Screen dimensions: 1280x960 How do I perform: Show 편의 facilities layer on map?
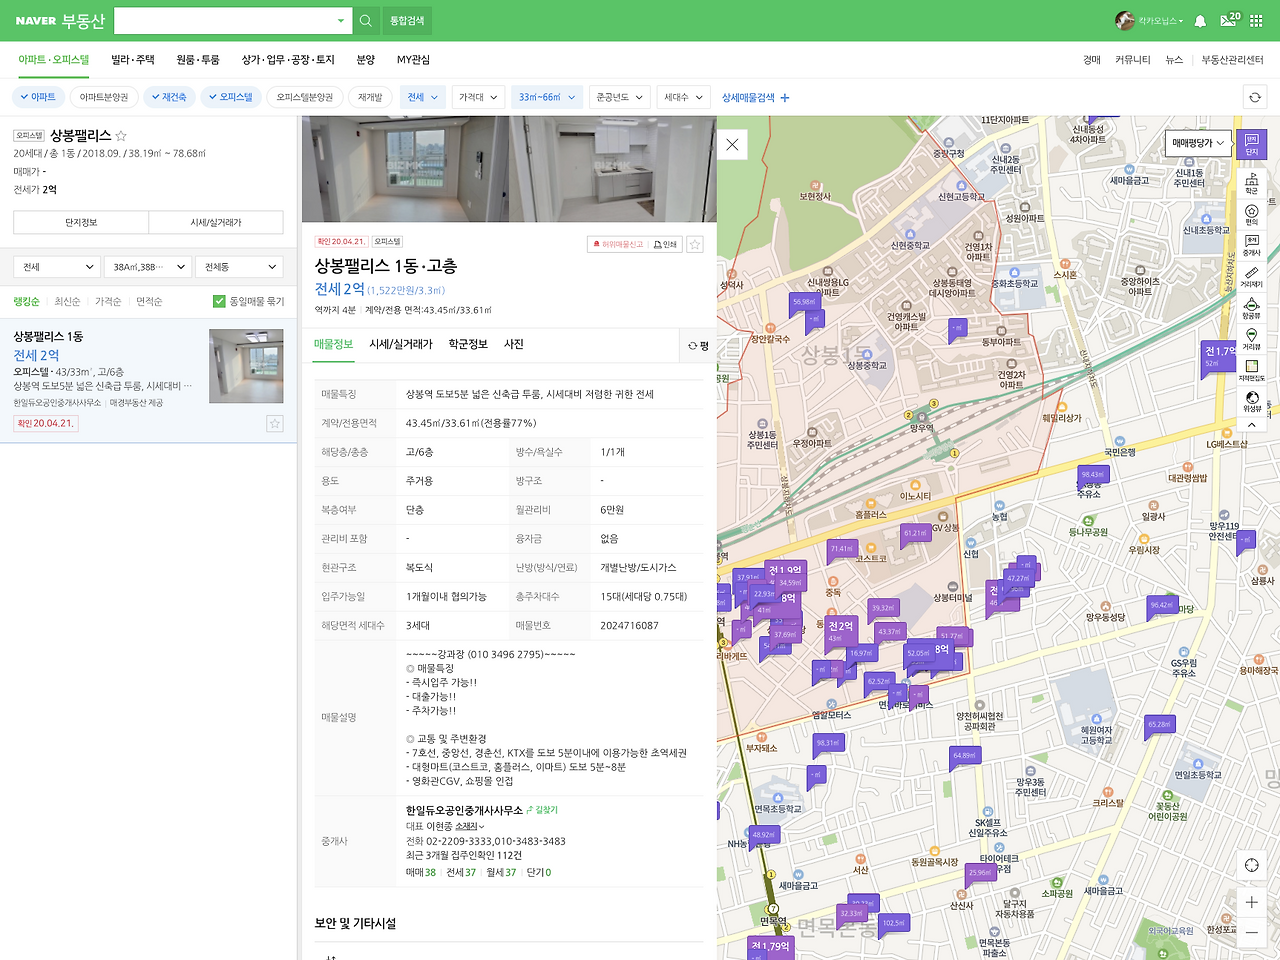pos(1251,215)
